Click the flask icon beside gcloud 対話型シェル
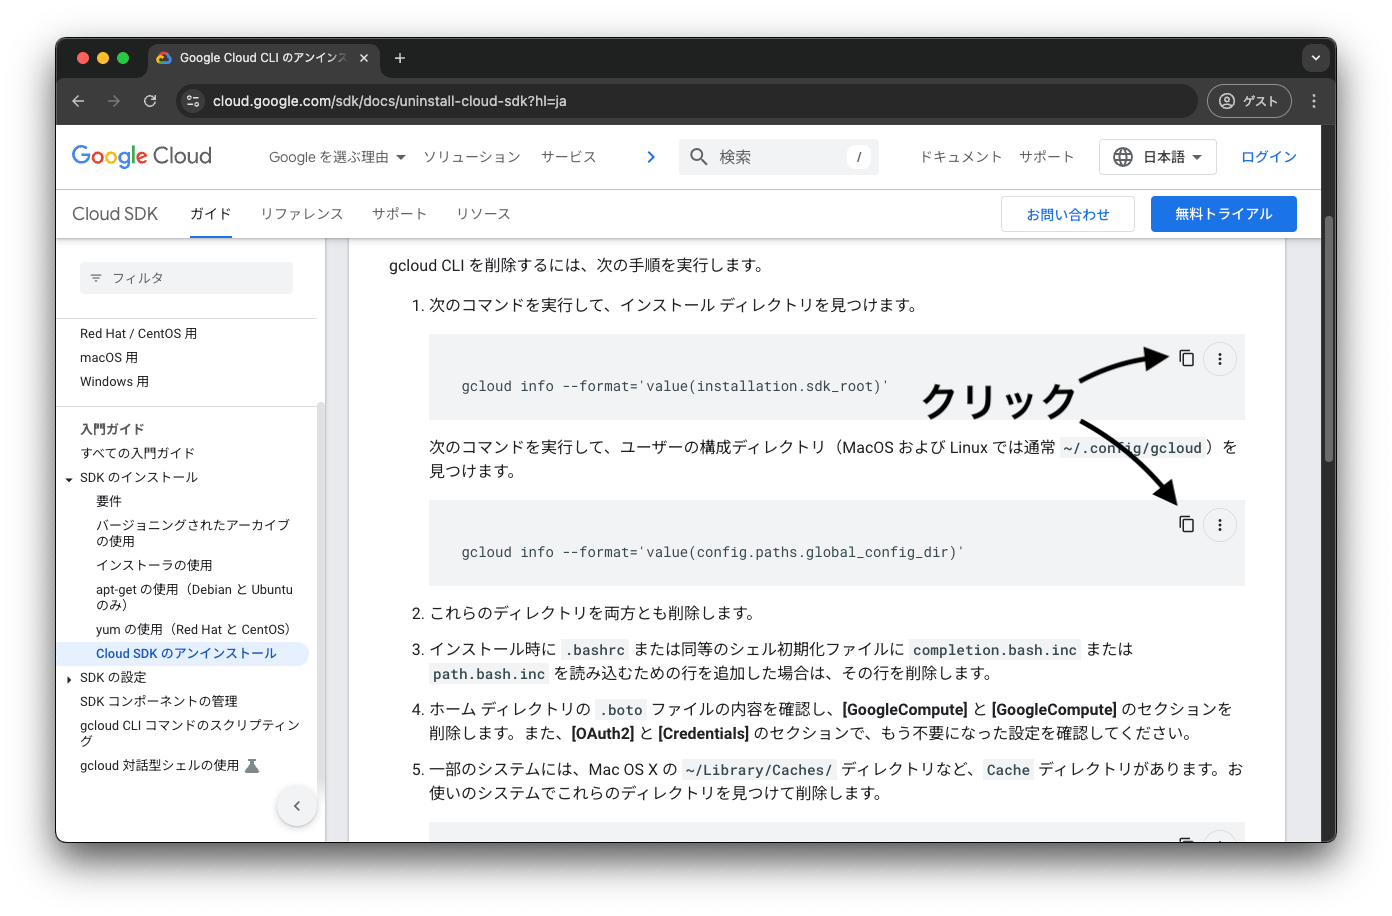Viewport: 1392px width, 916px height. coord(252,766)
